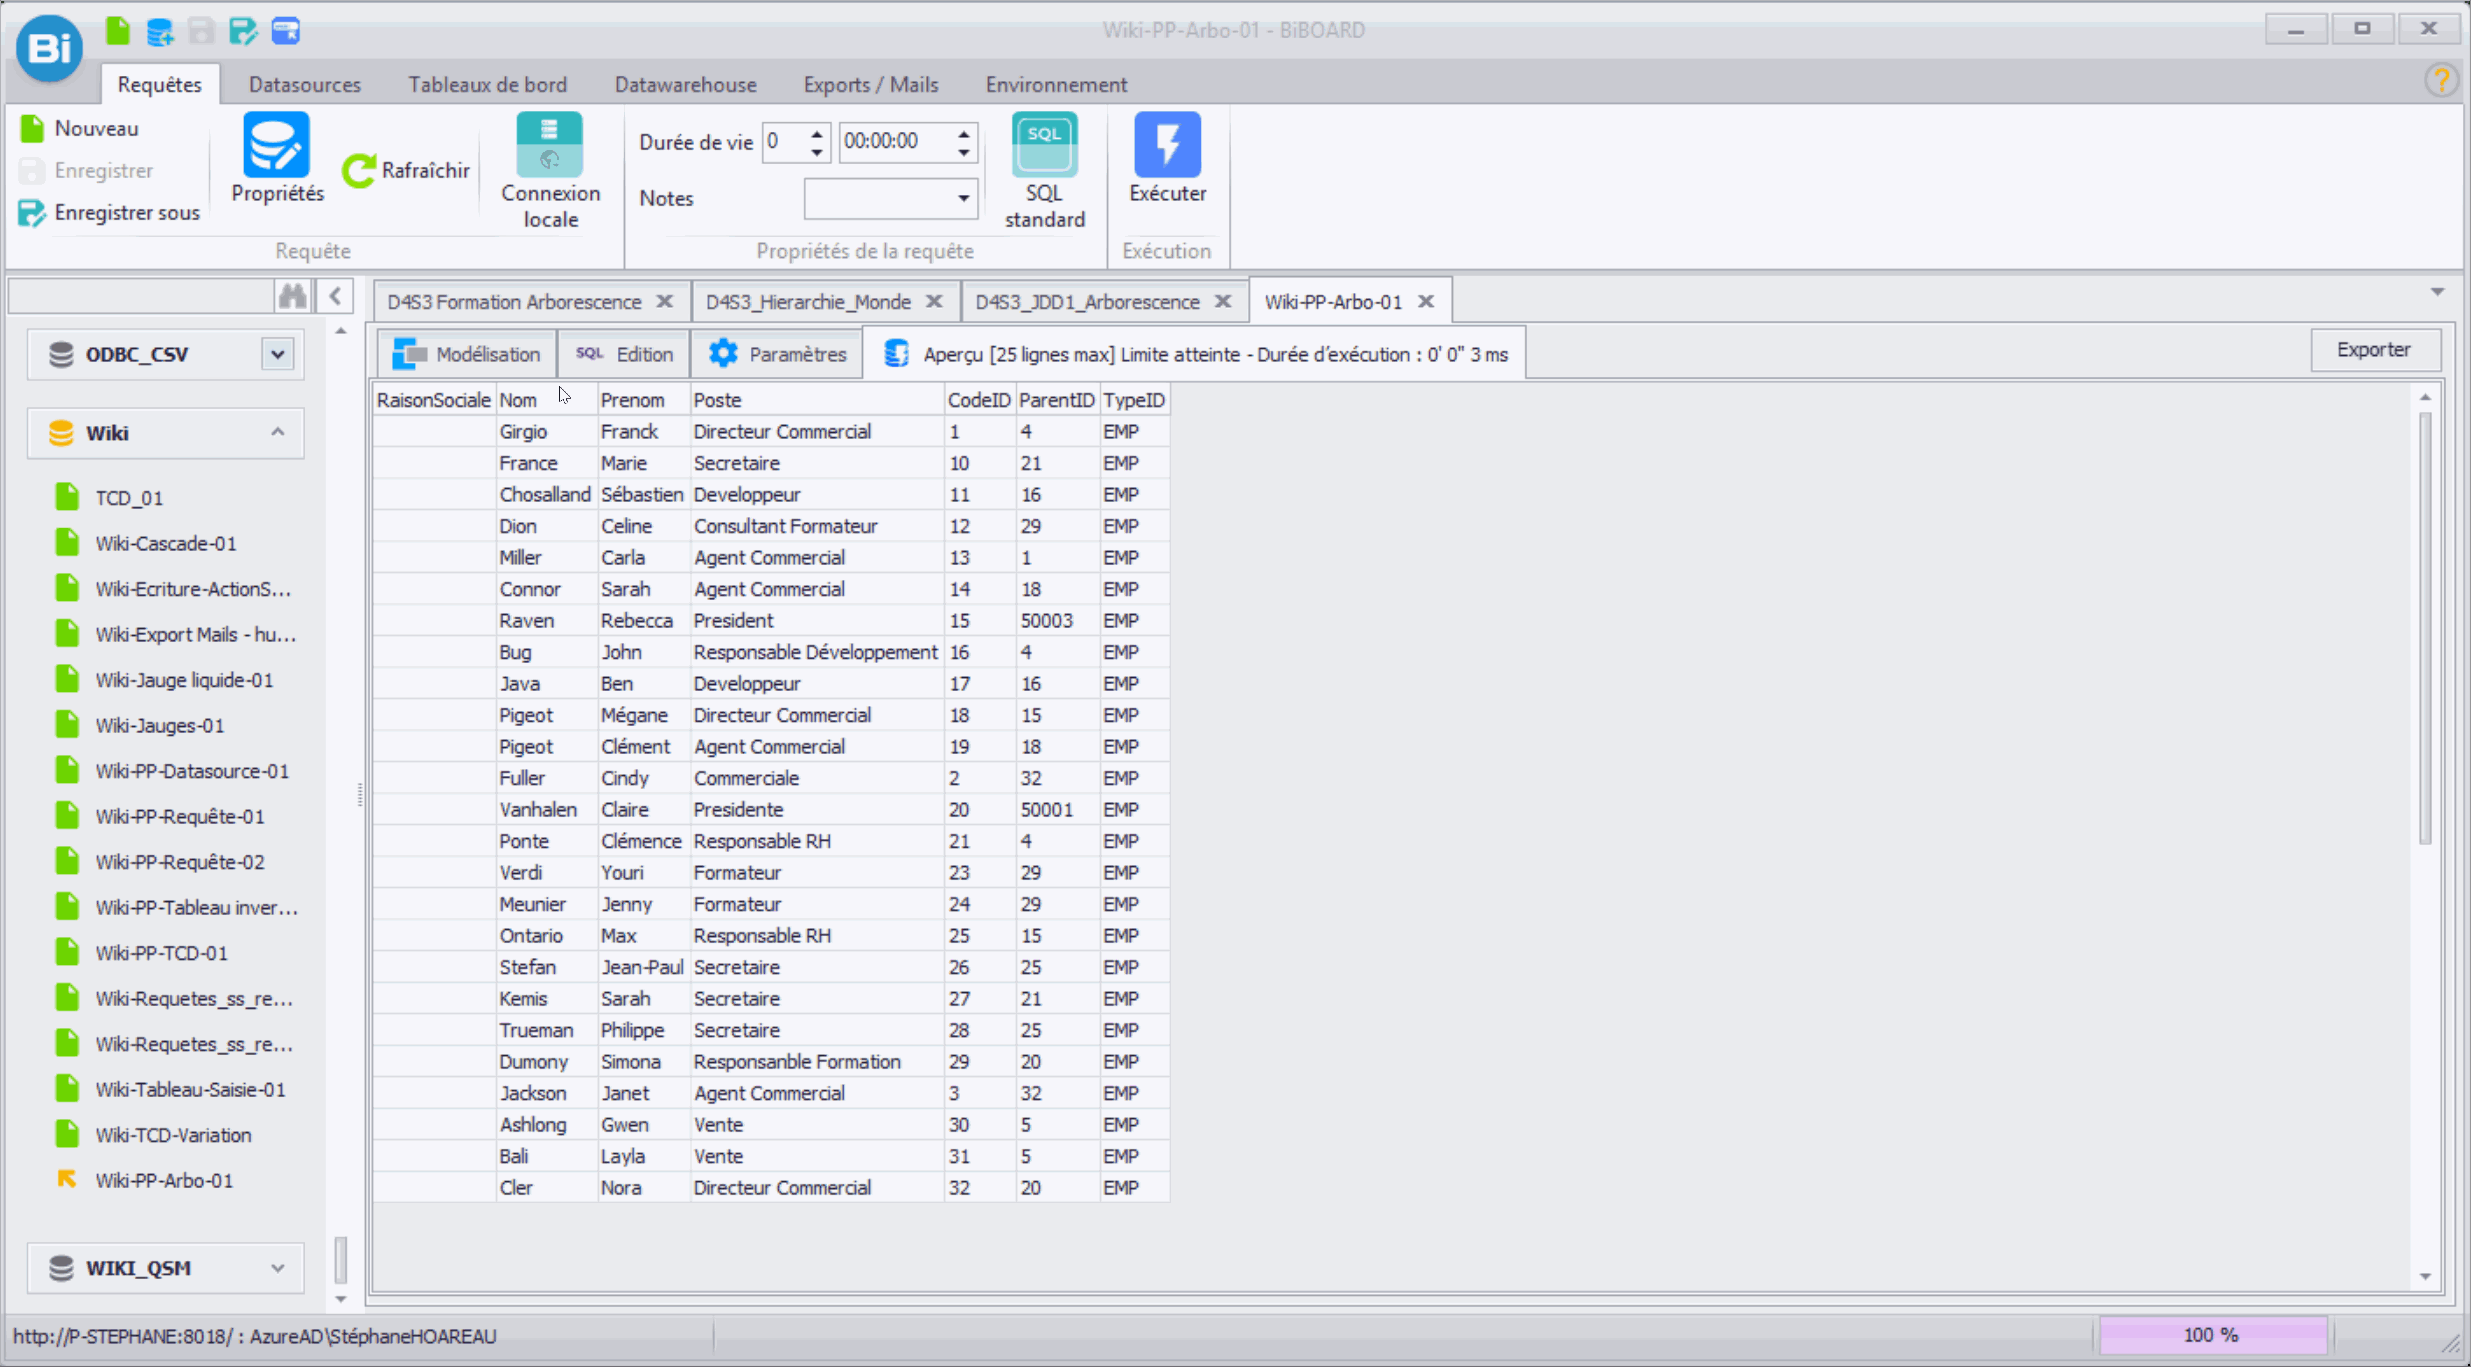Image resolution: width=2471 pixels, height=1367 pixels.
Task: Switch to the Modélisation view tab
Action: [466, 354]
